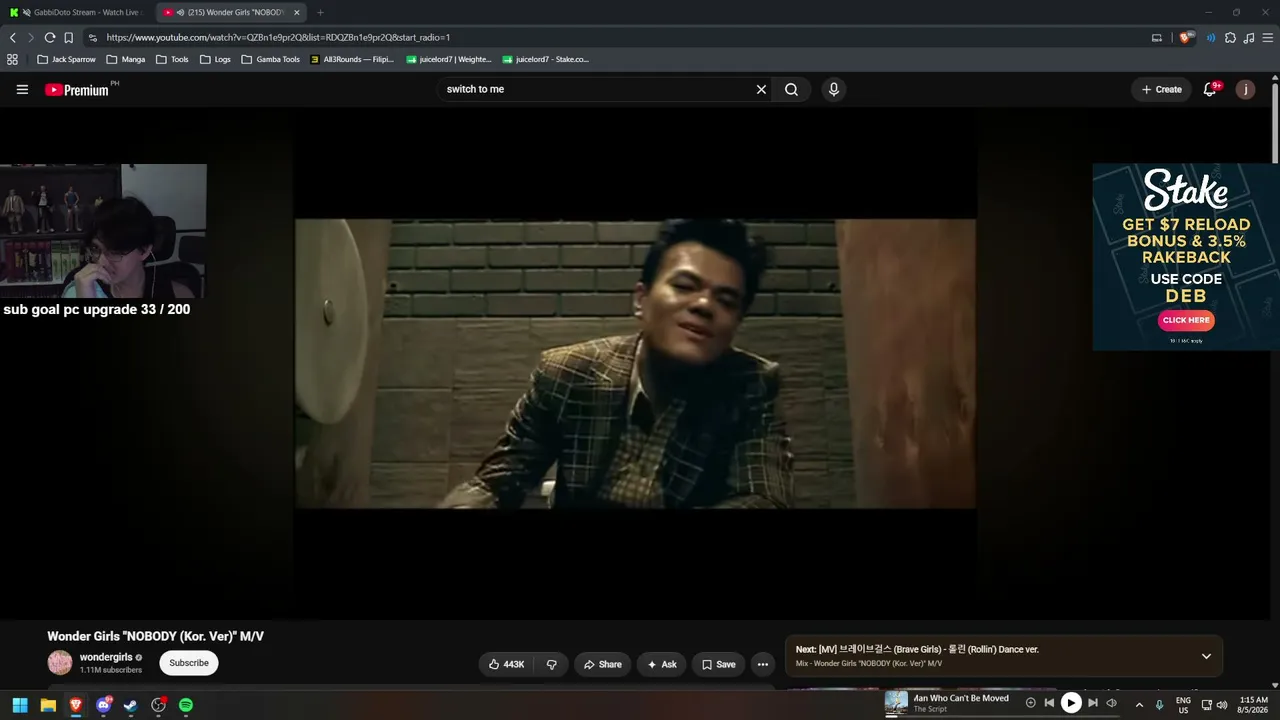Open the YouTube guide hamburger menu

pos(22,89)
